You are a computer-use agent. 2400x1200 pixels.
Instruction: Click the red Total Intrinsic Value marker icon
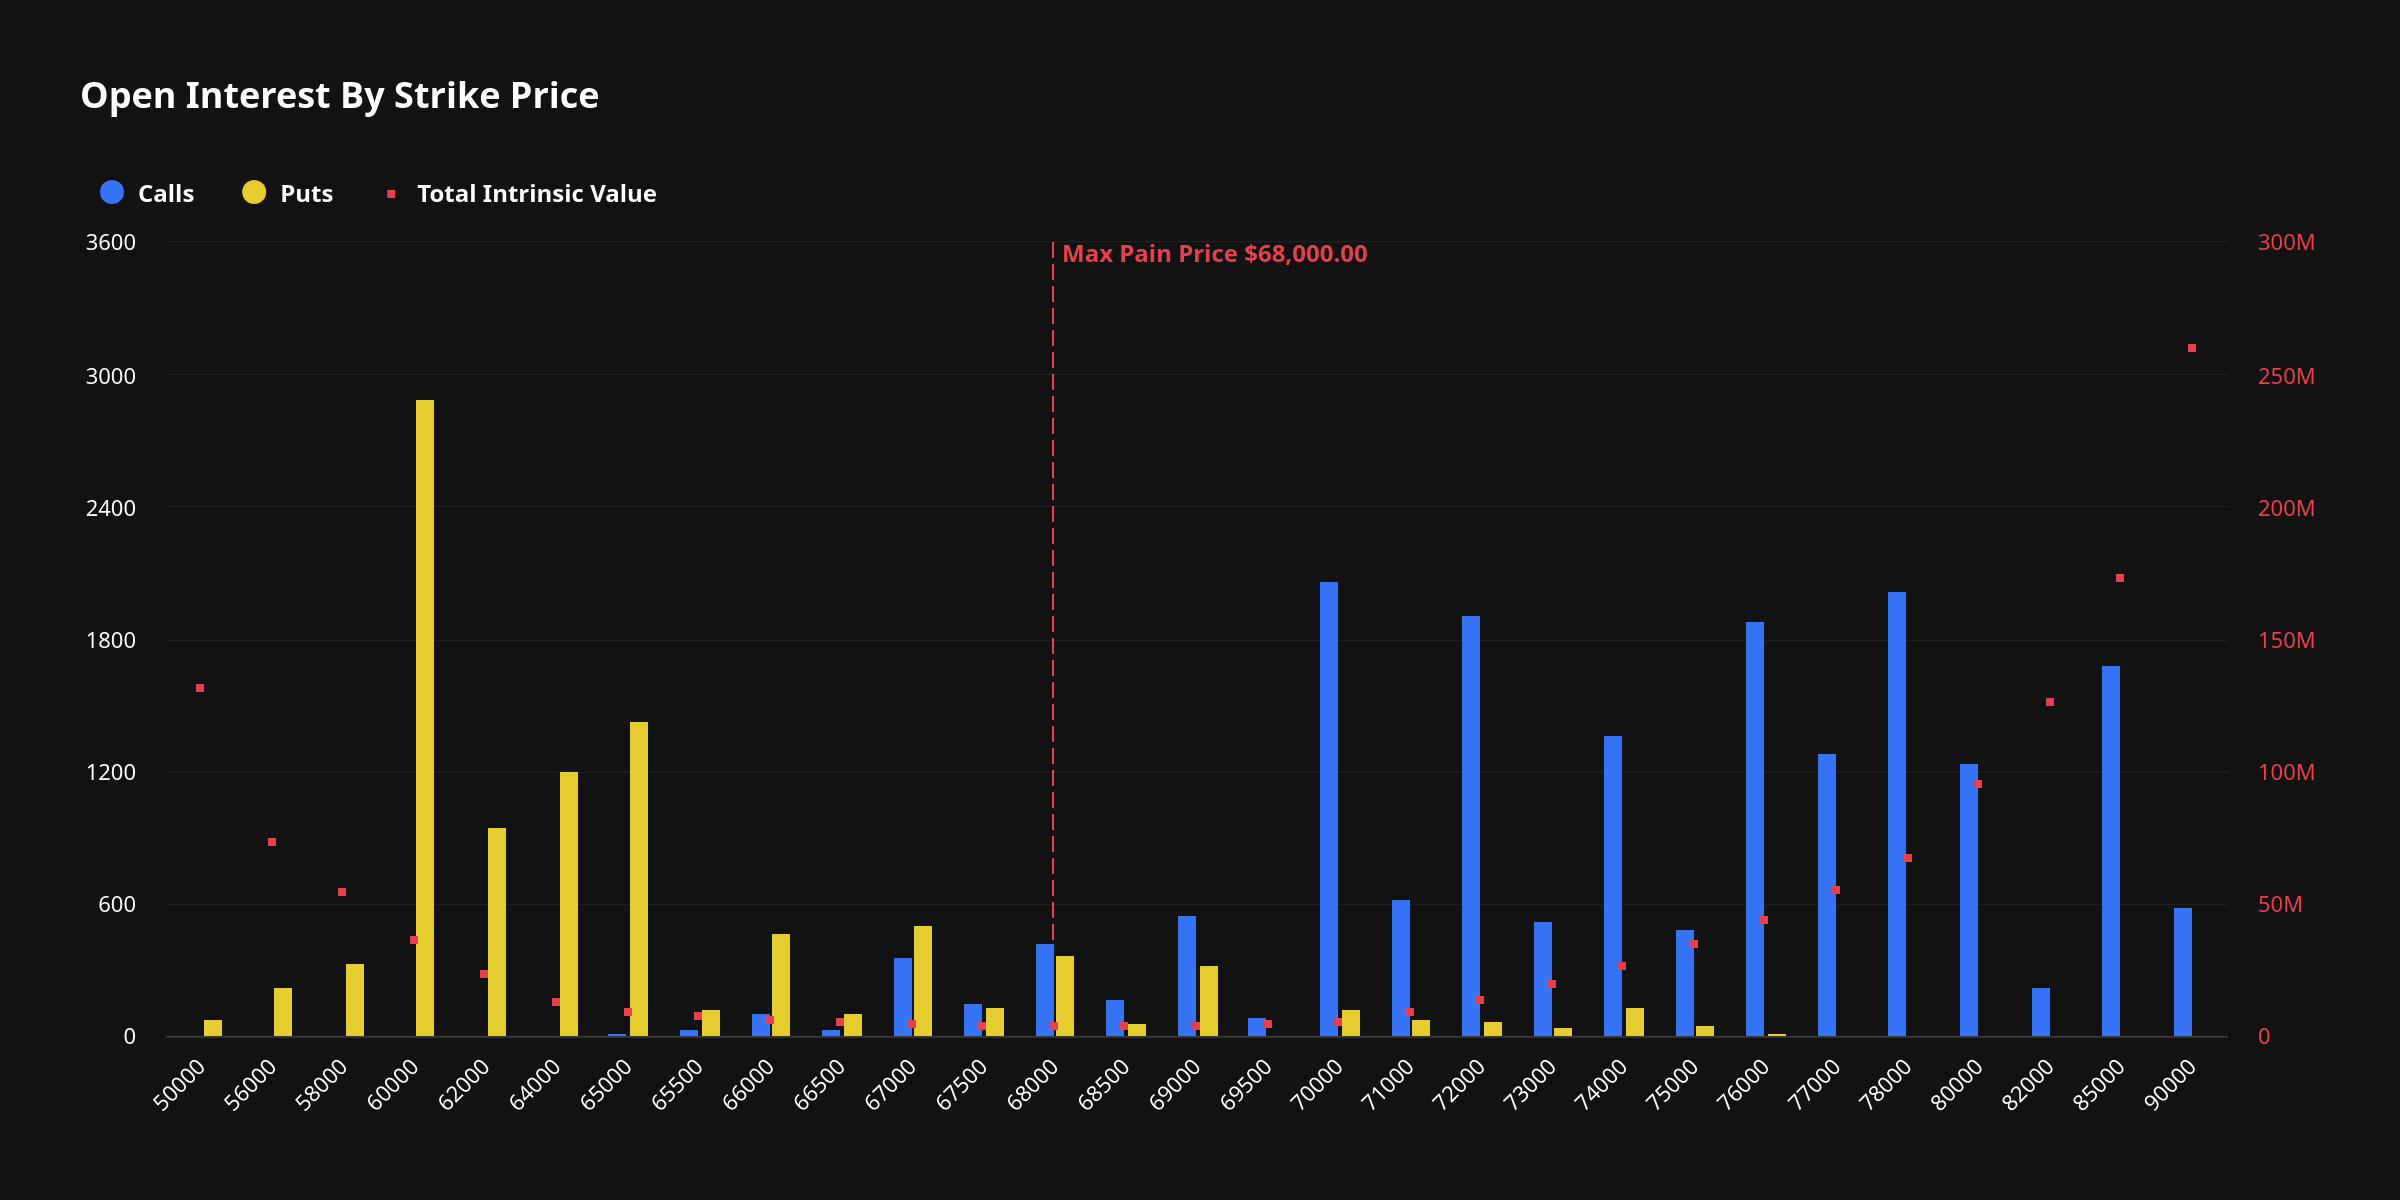click(391, 194)
